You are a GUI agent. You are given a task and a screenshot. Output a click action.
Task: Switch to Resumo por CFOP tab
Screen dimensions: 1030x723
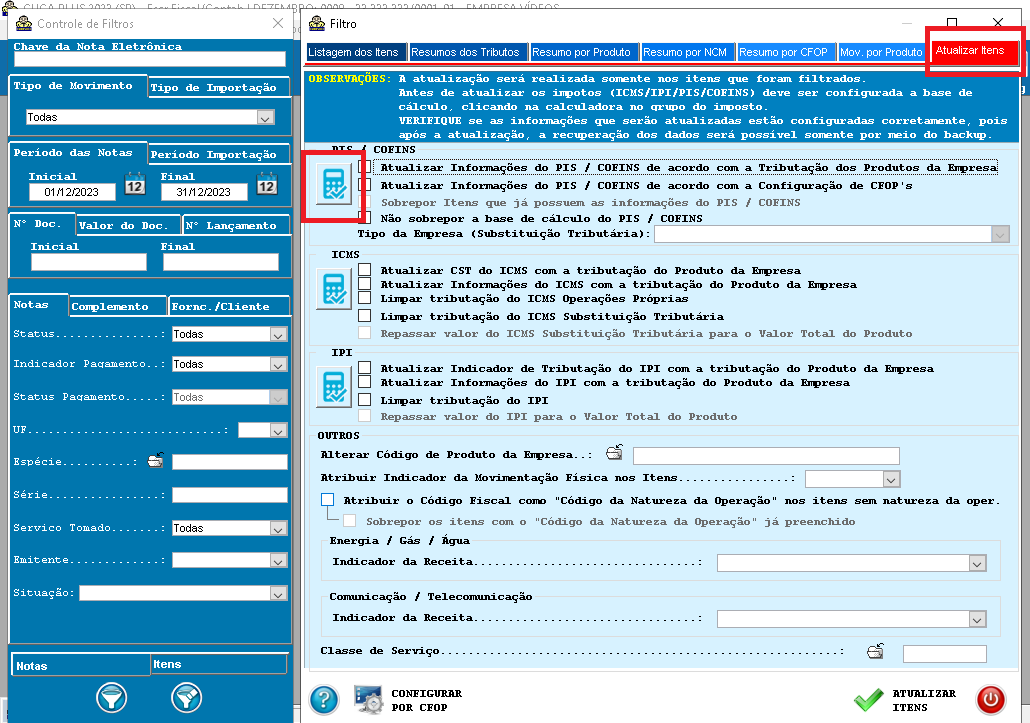coord(784,52)
